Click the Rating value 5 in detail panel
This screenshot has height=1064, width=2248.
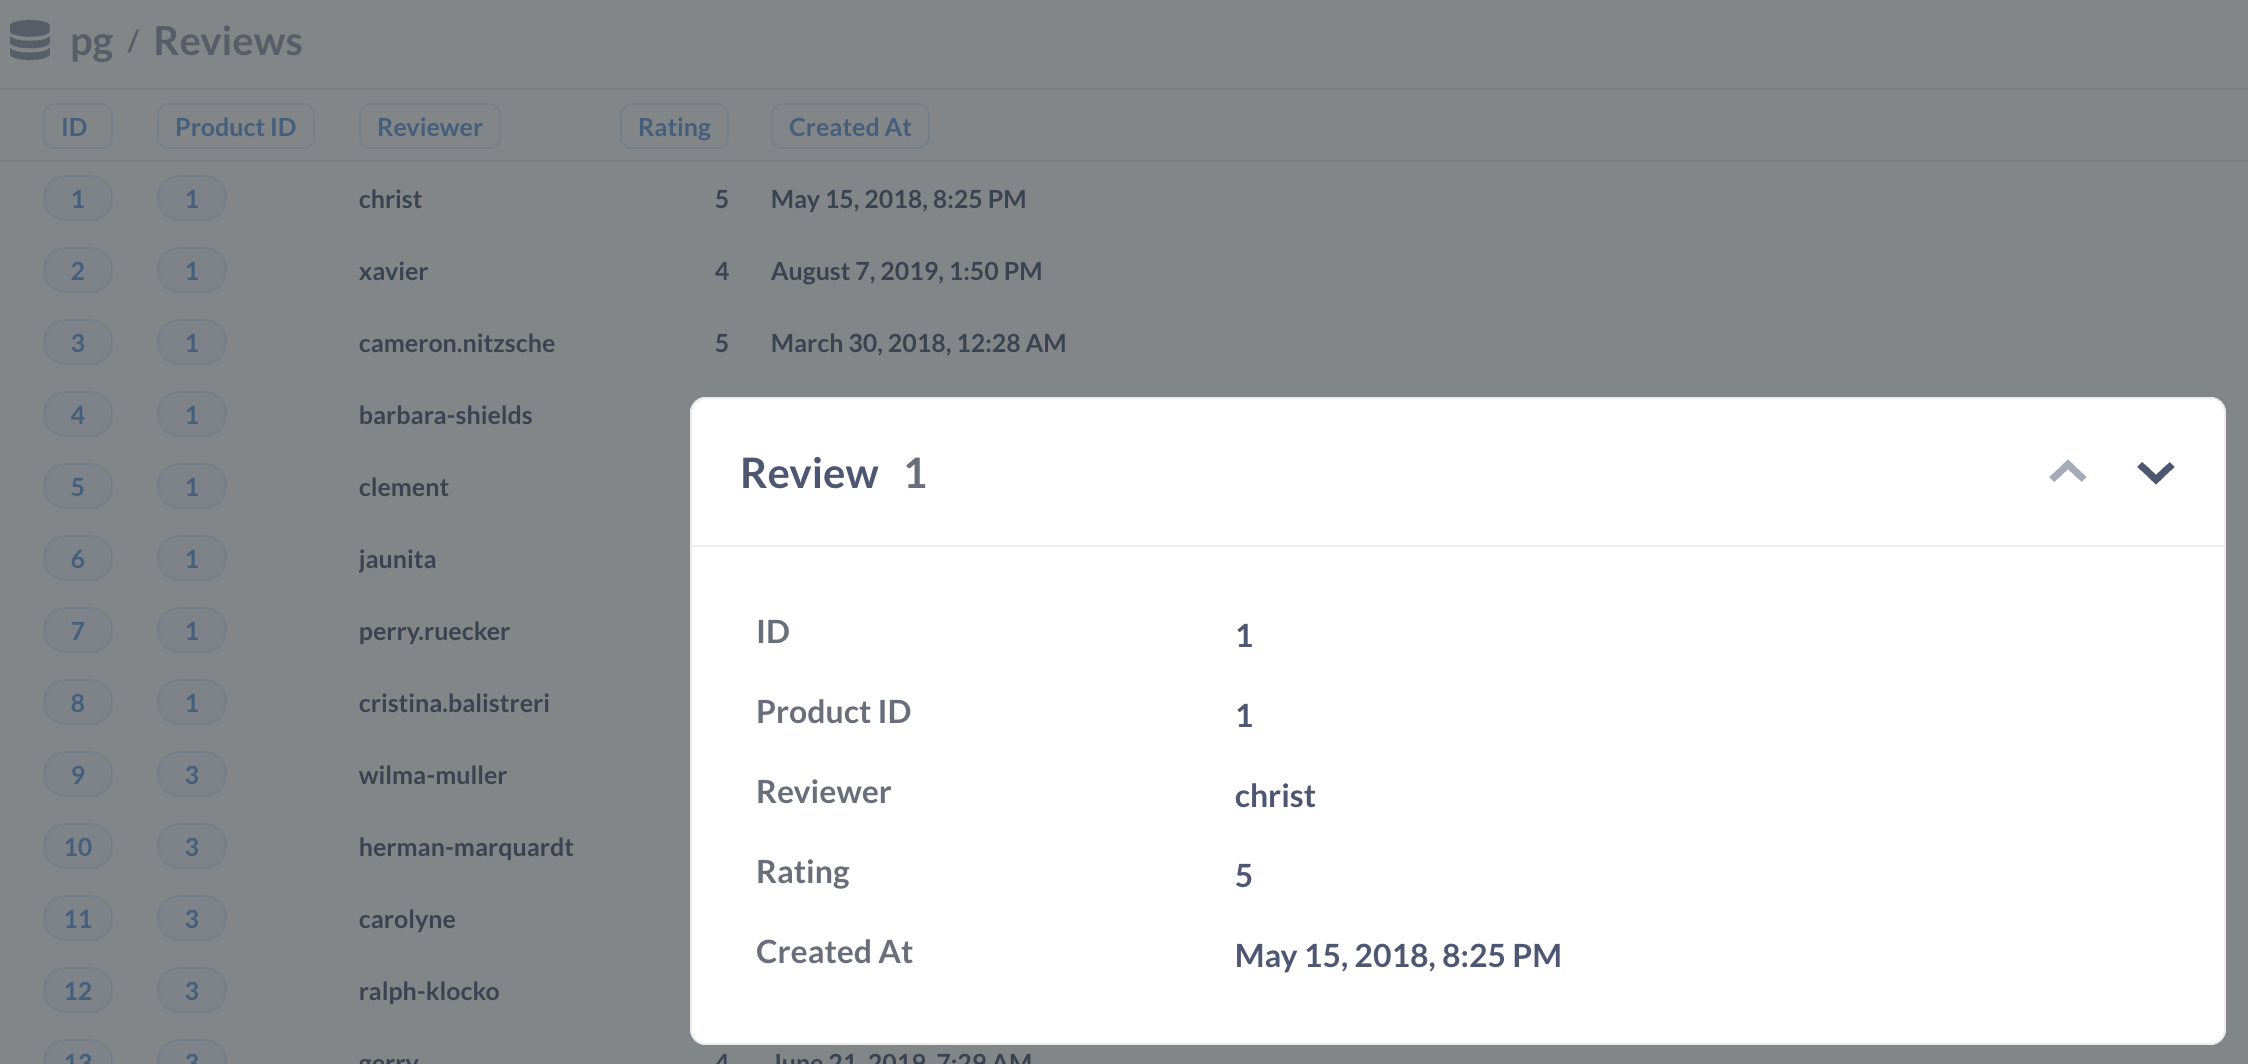(x=1243, y=875)
